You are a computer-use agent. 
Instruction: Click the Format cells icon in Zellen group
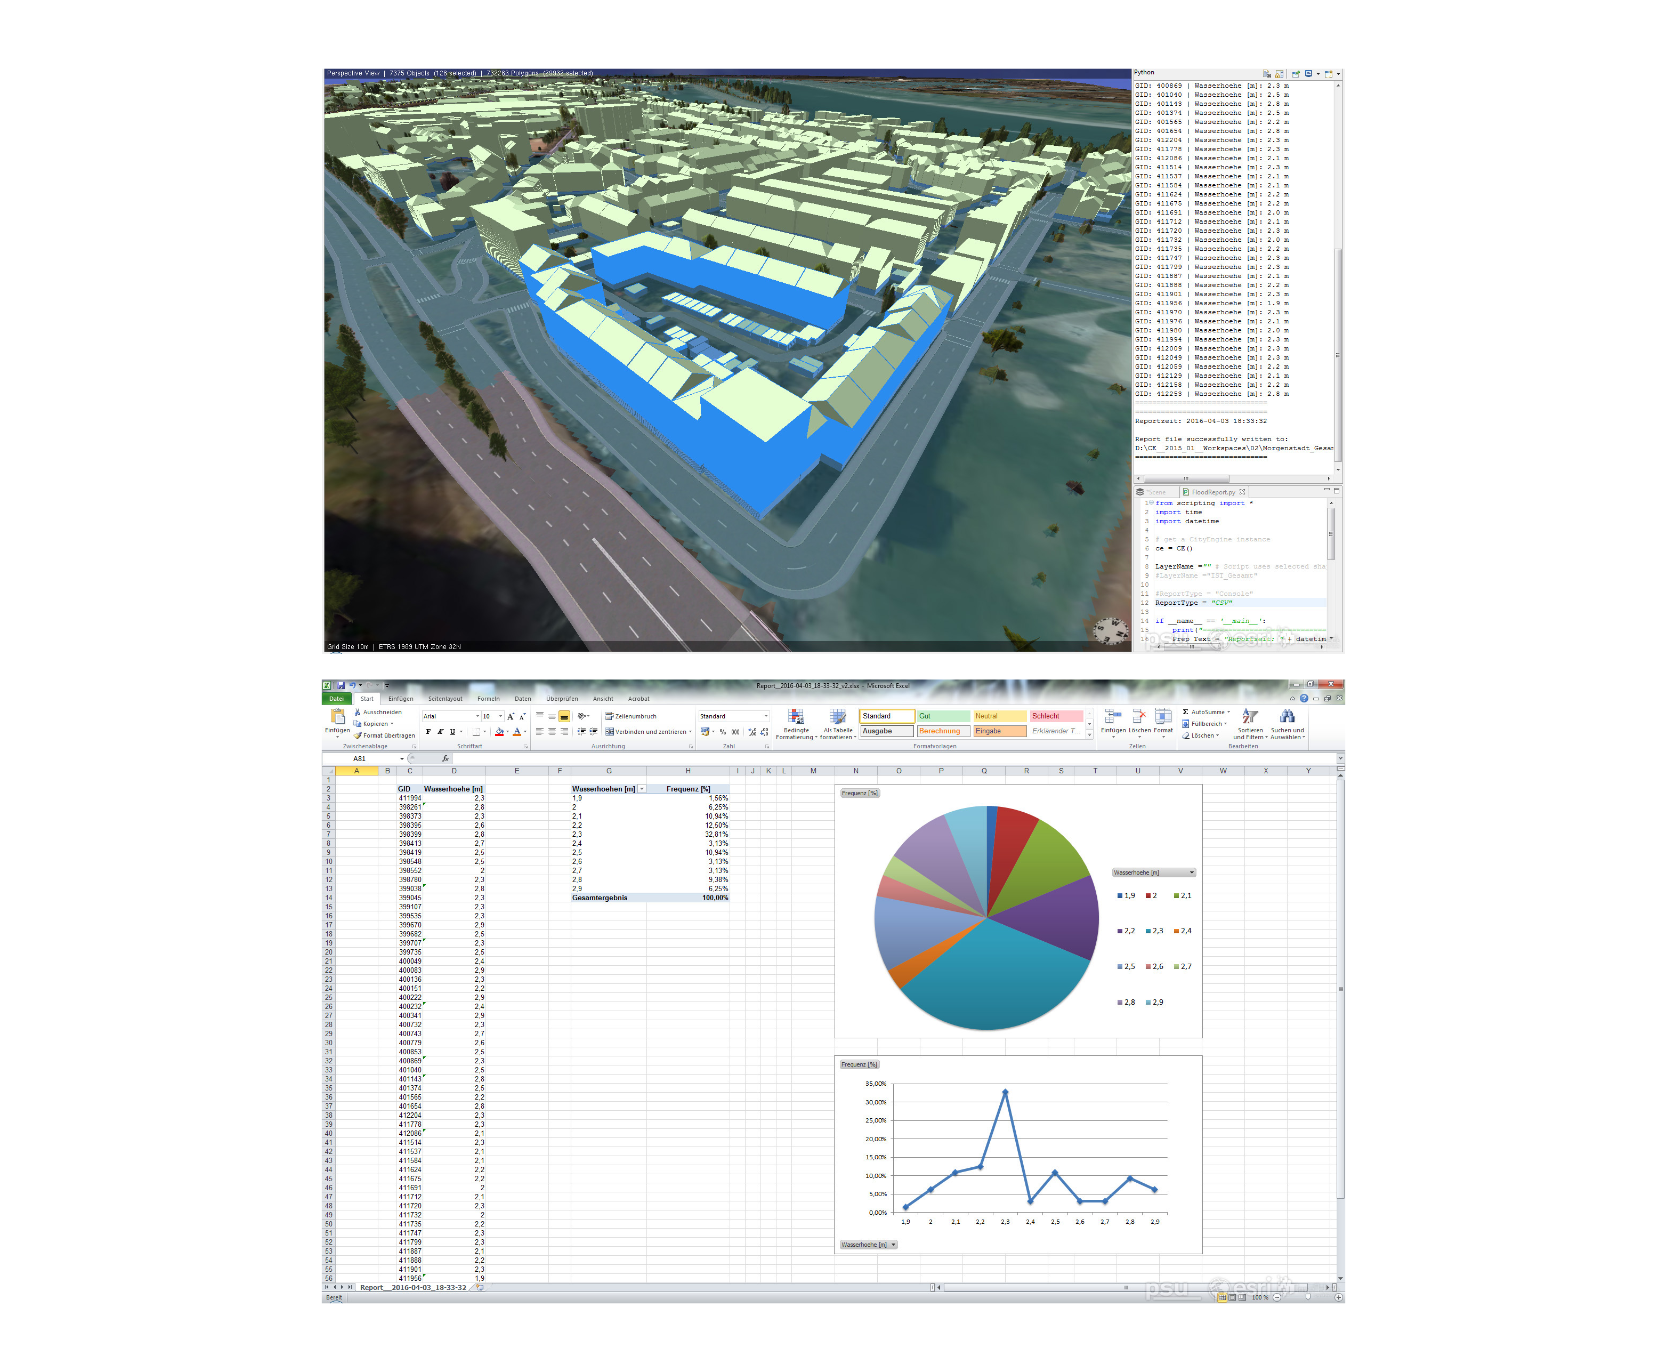(1163, 717)
